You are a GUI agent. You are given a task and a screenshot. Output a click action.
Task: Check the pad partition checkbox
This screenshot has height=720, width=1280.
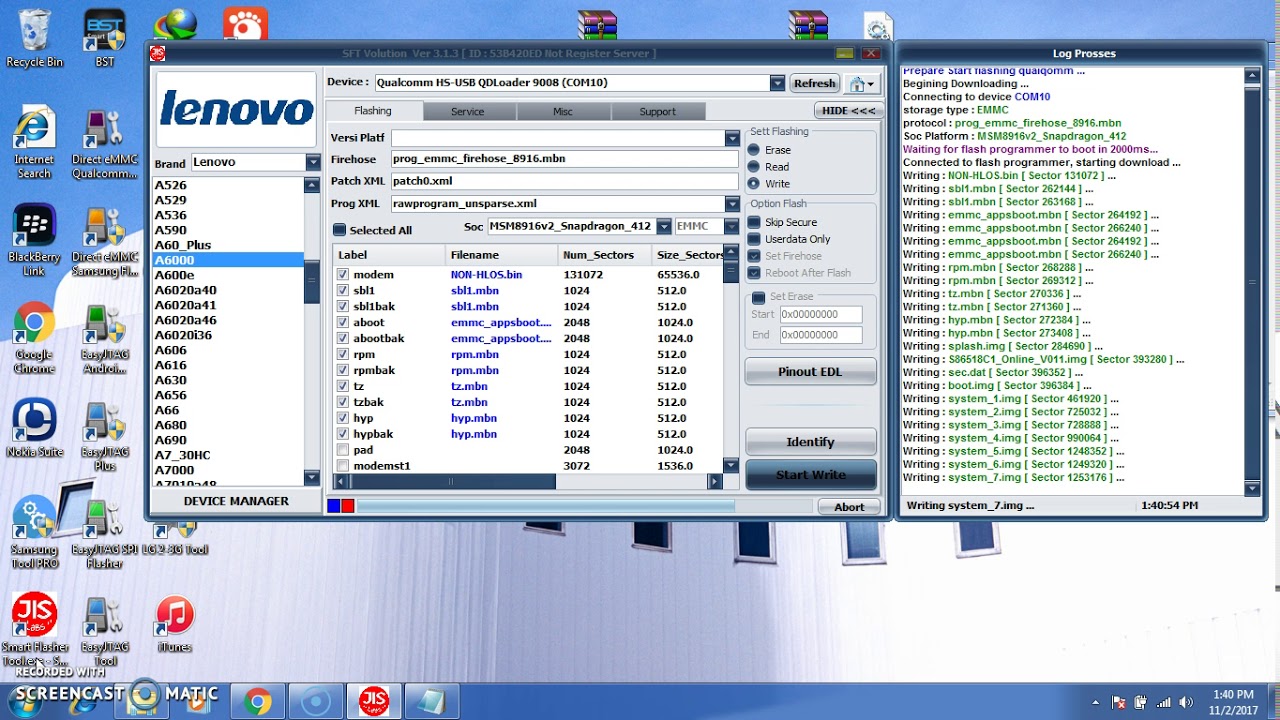343,450
